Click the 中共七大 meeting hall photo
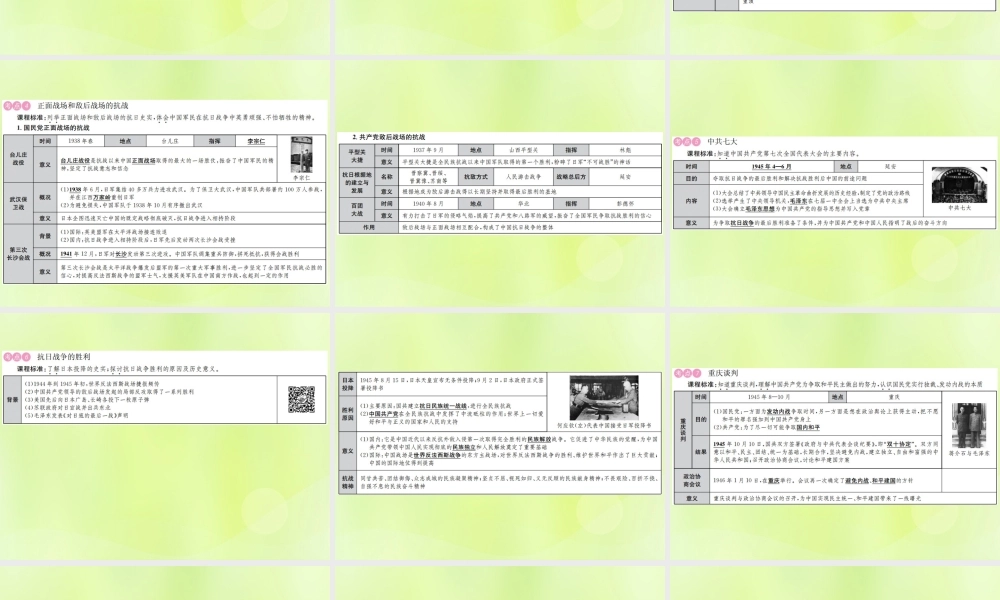The height and width of the screenshot is (600, 1000). 959,185
